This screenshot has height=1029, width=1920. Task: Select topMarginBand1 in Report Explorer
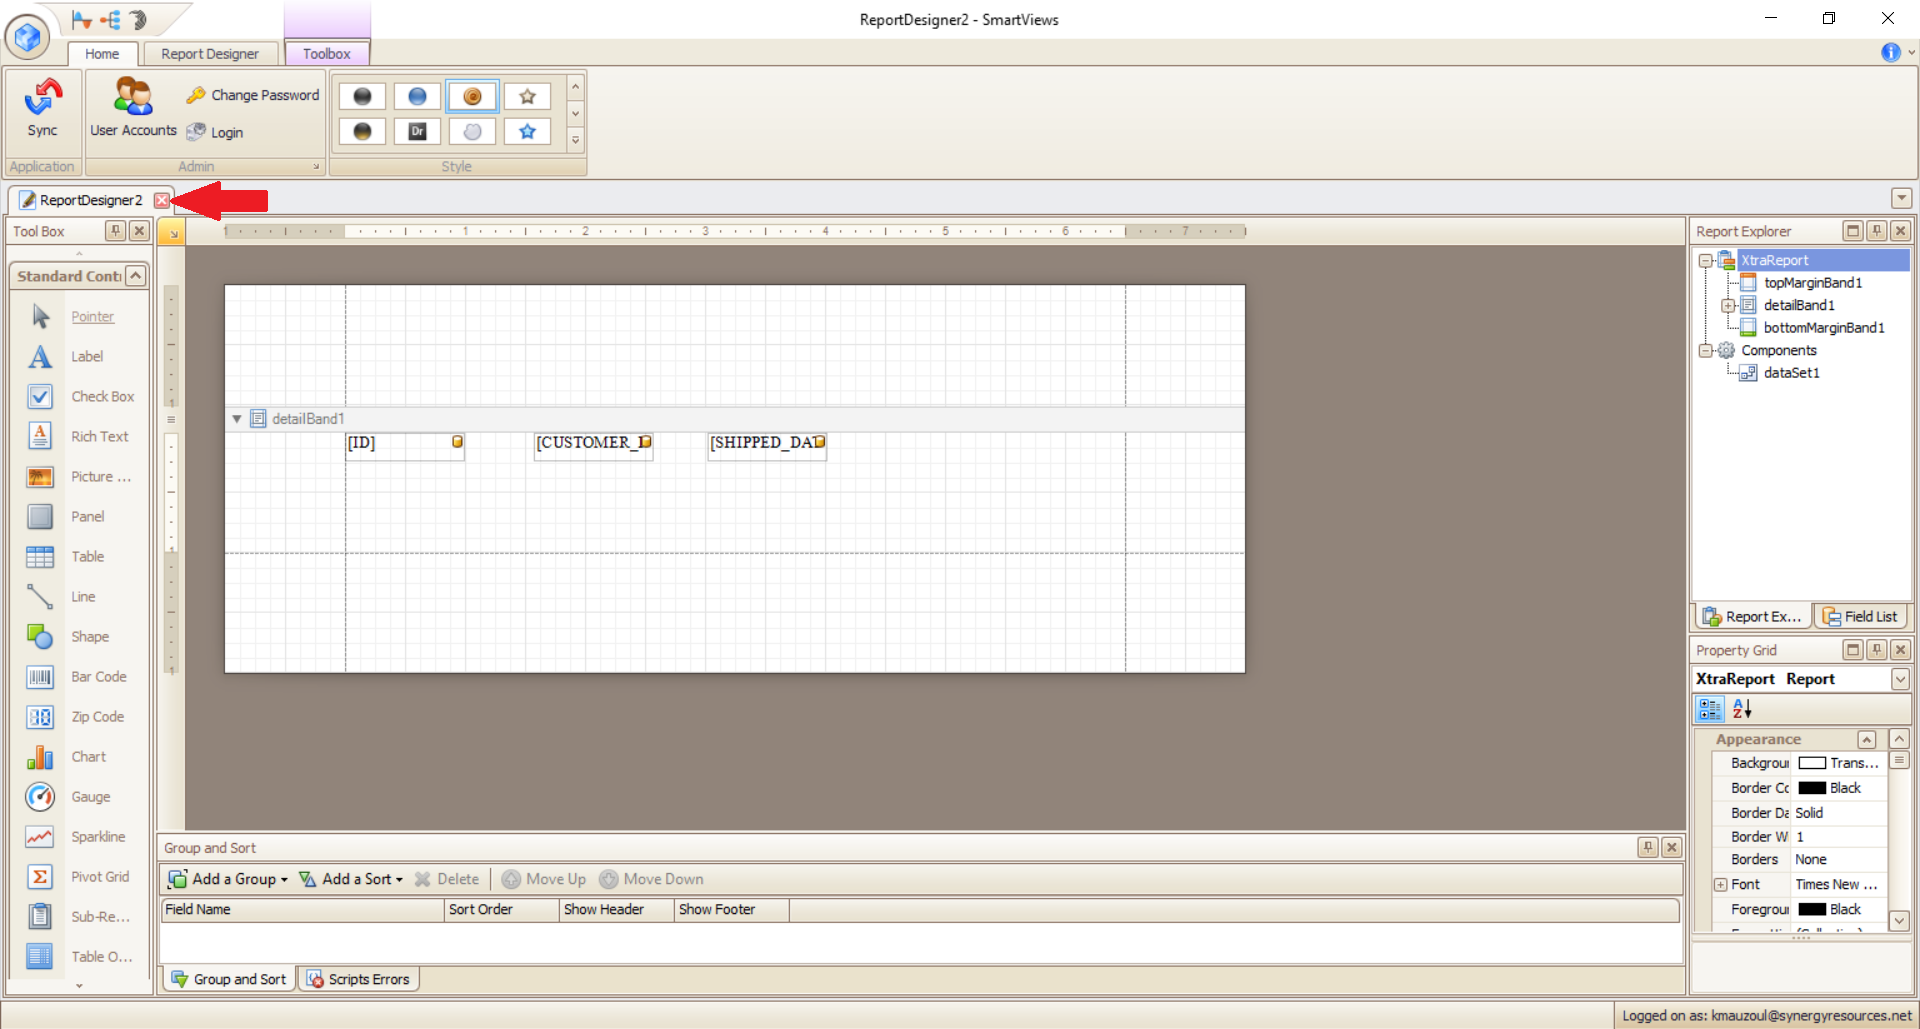pos(1812,283)
